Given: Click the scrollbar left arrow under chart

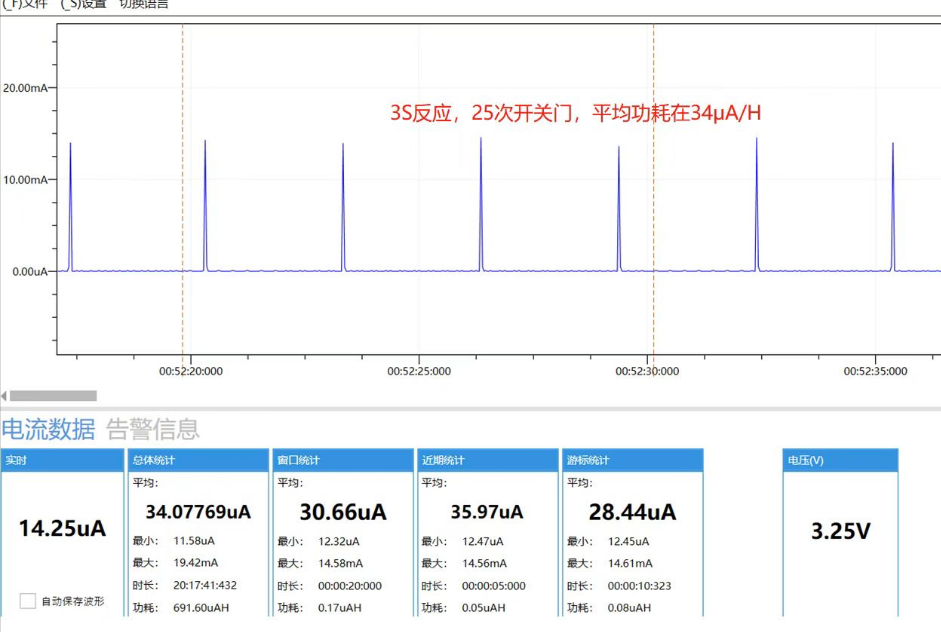Looking at the screenshot, I should click(4, 396).
